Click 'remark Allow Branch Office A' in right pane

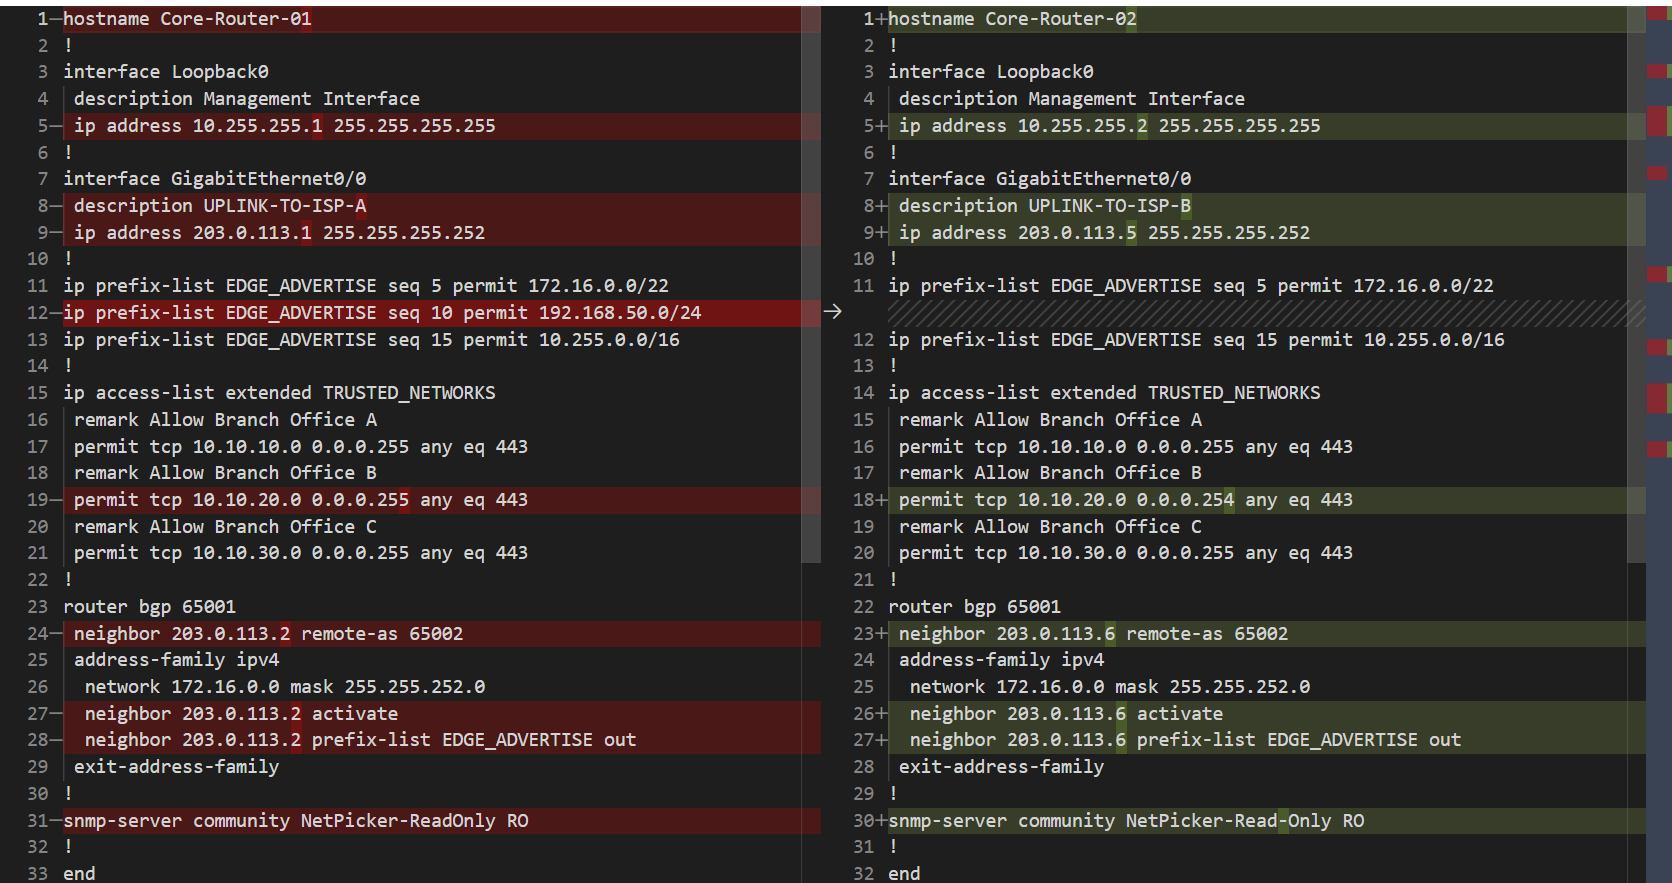pyautogui.click(x=1050, y=420)
